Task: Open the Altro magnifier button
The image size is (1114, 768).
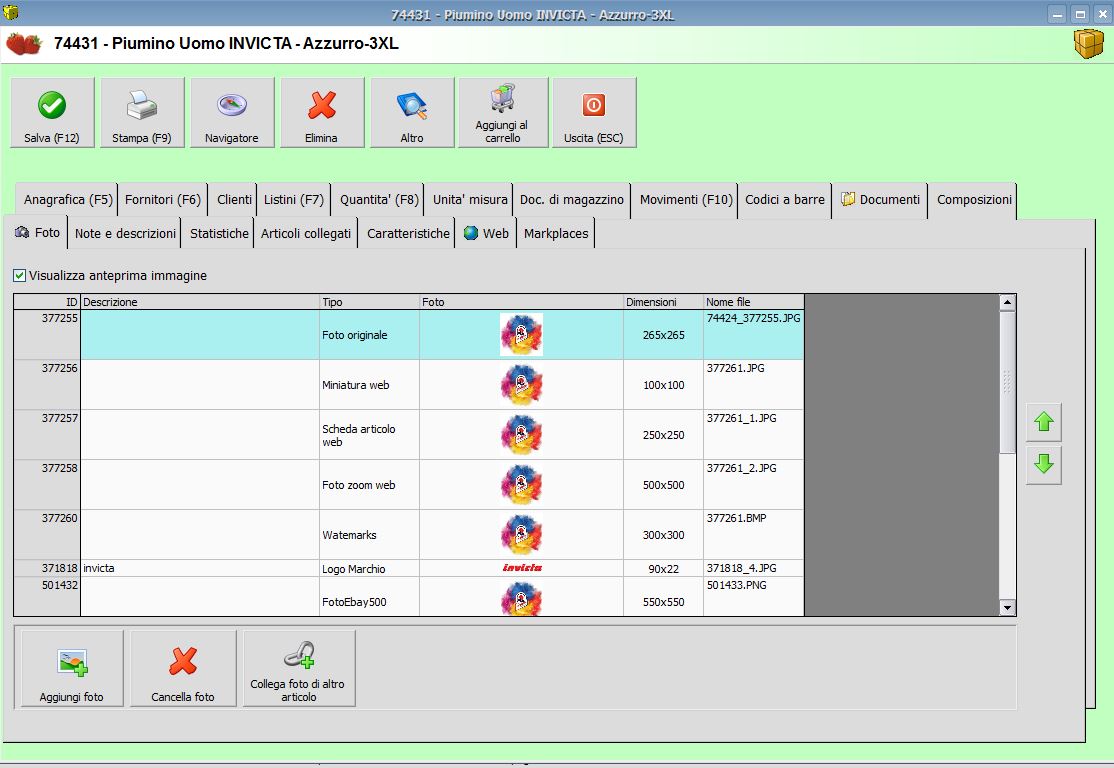Action: pyautogui.click(x=412, y=112)
